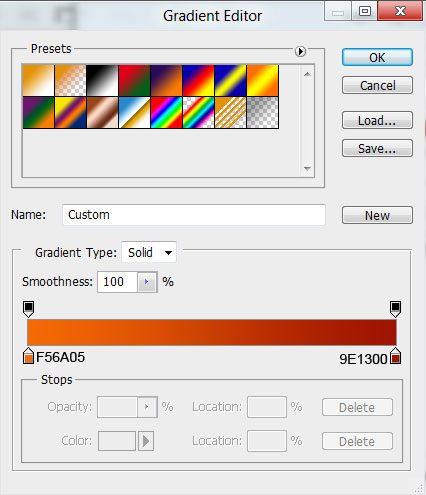Screen dimensions: 426x495
Task: Click OK to confirm the gradient
Action: pyautogui.click(x=377, y=57)
